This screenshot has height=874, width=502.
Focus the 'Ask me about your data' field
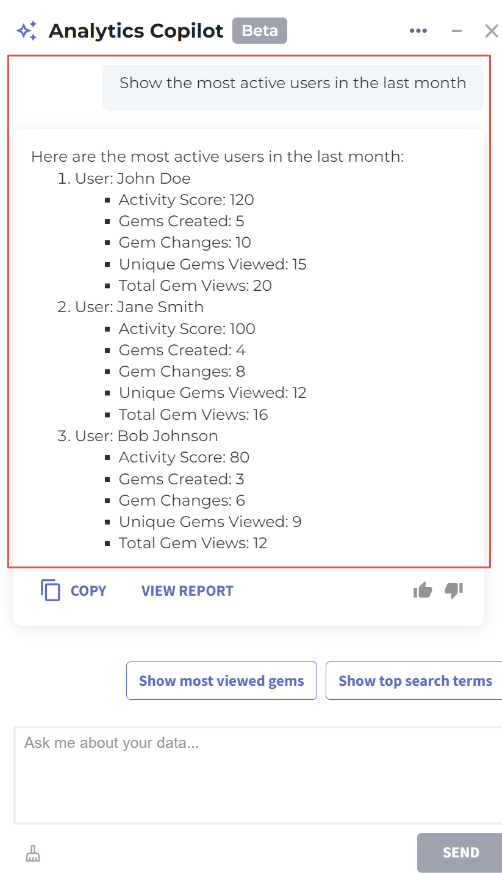click(x=258, y=775)
